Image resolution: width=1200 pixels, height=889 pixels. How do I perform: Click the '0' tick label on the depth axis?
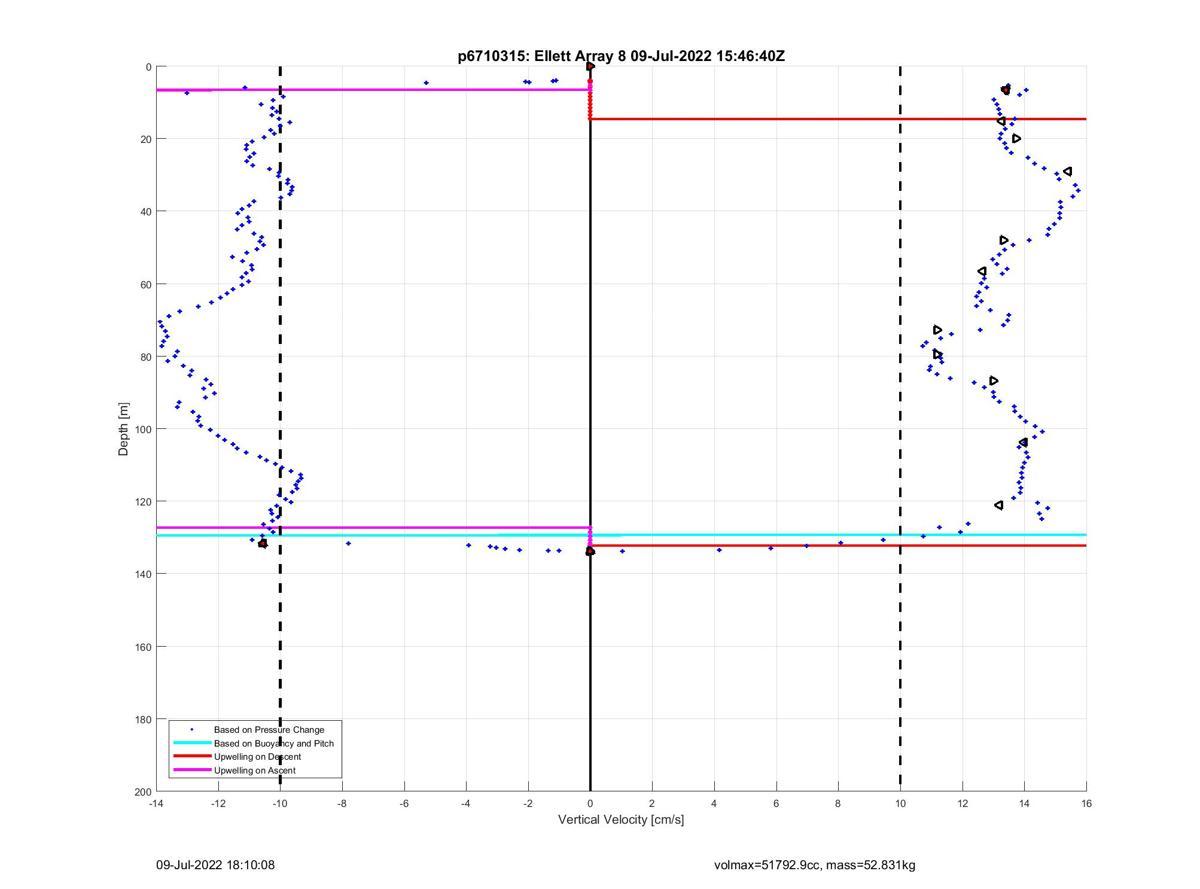(148, 67)
